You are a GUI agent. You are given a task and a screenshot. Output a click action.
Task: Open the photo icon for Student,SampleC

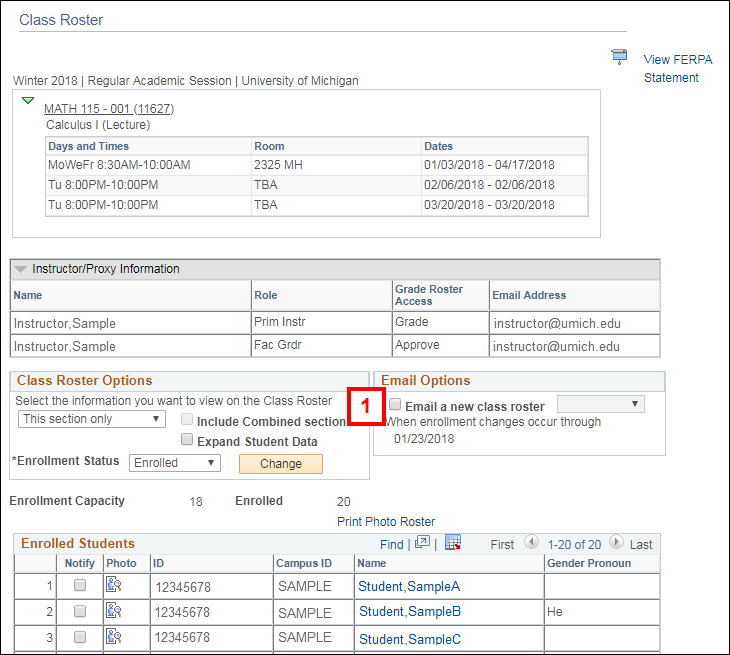point(113,637)
